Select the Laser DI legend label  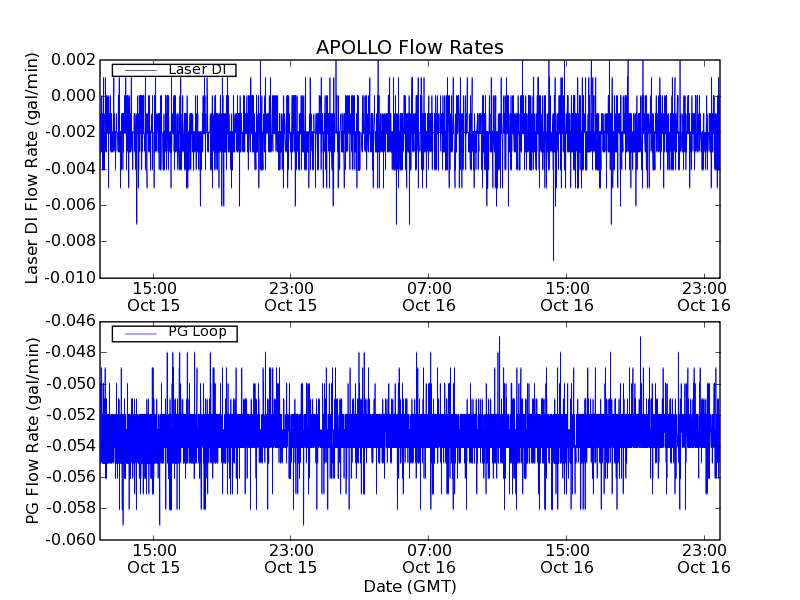coord(198,70)
